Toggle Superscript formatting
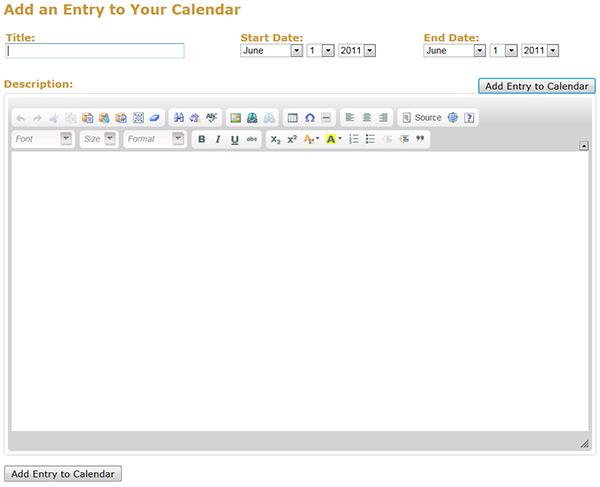This screenshot has height=487, width=600. coord(292,139)
